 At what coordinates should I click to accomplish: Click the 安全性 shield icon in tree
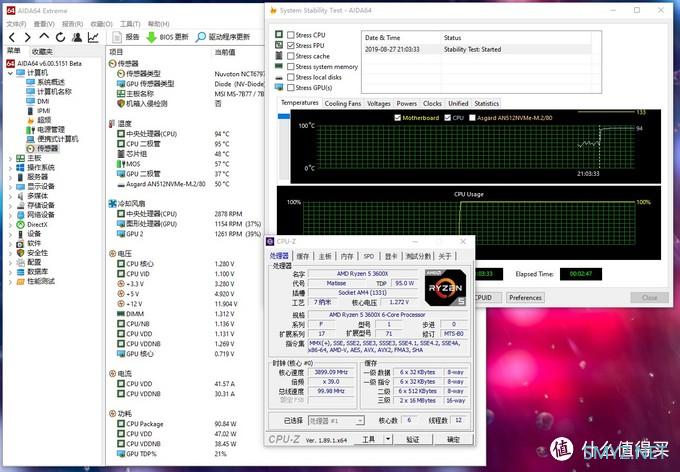tap(20, 253)
